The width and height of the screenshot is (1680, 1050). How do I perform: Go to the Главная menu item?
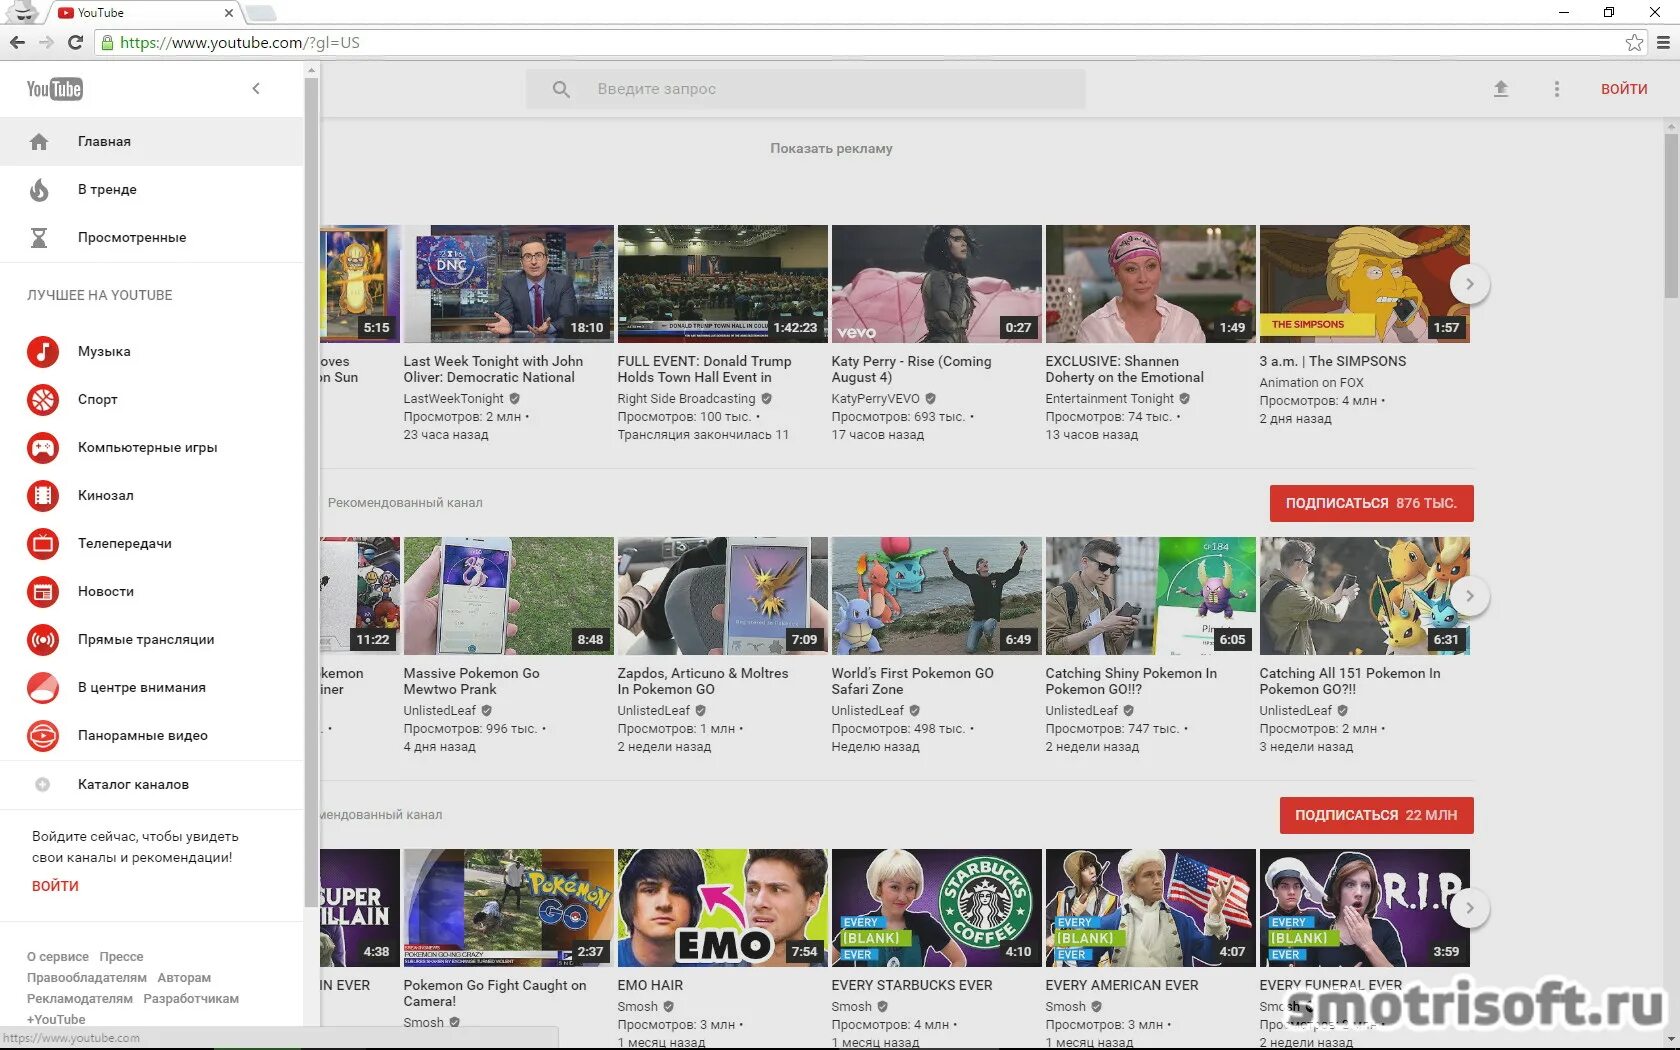pos(152,141)
